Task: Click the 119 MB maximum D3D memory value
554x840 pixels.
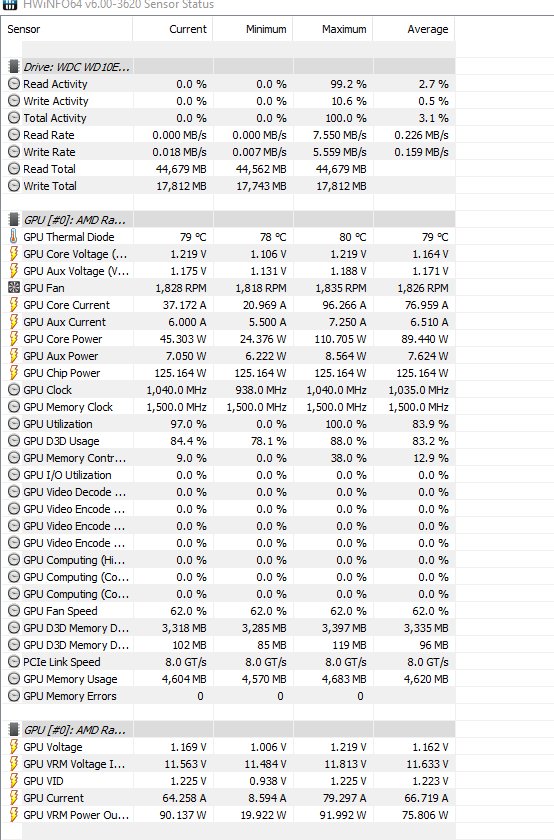Action: (349, 645)
